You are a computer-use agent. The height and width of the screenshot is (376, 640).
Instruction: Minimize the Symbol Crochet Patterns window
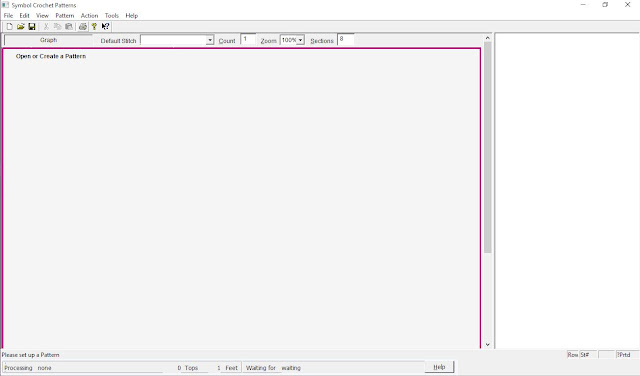click(583, 5)
